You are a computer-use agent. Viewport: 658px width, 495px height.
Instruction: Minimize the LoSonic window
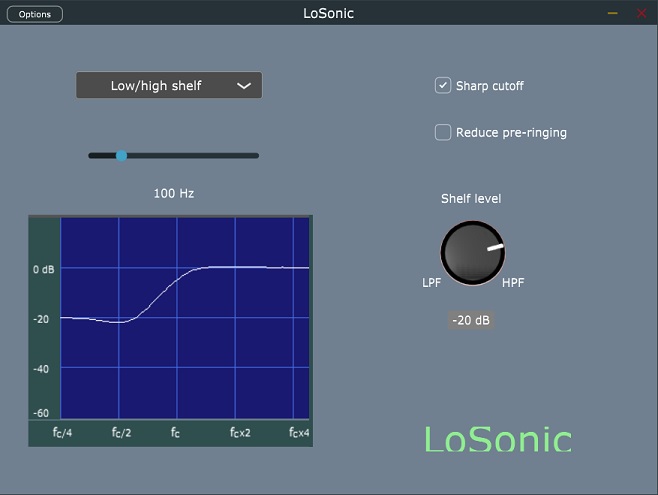[x=613, y=13]
